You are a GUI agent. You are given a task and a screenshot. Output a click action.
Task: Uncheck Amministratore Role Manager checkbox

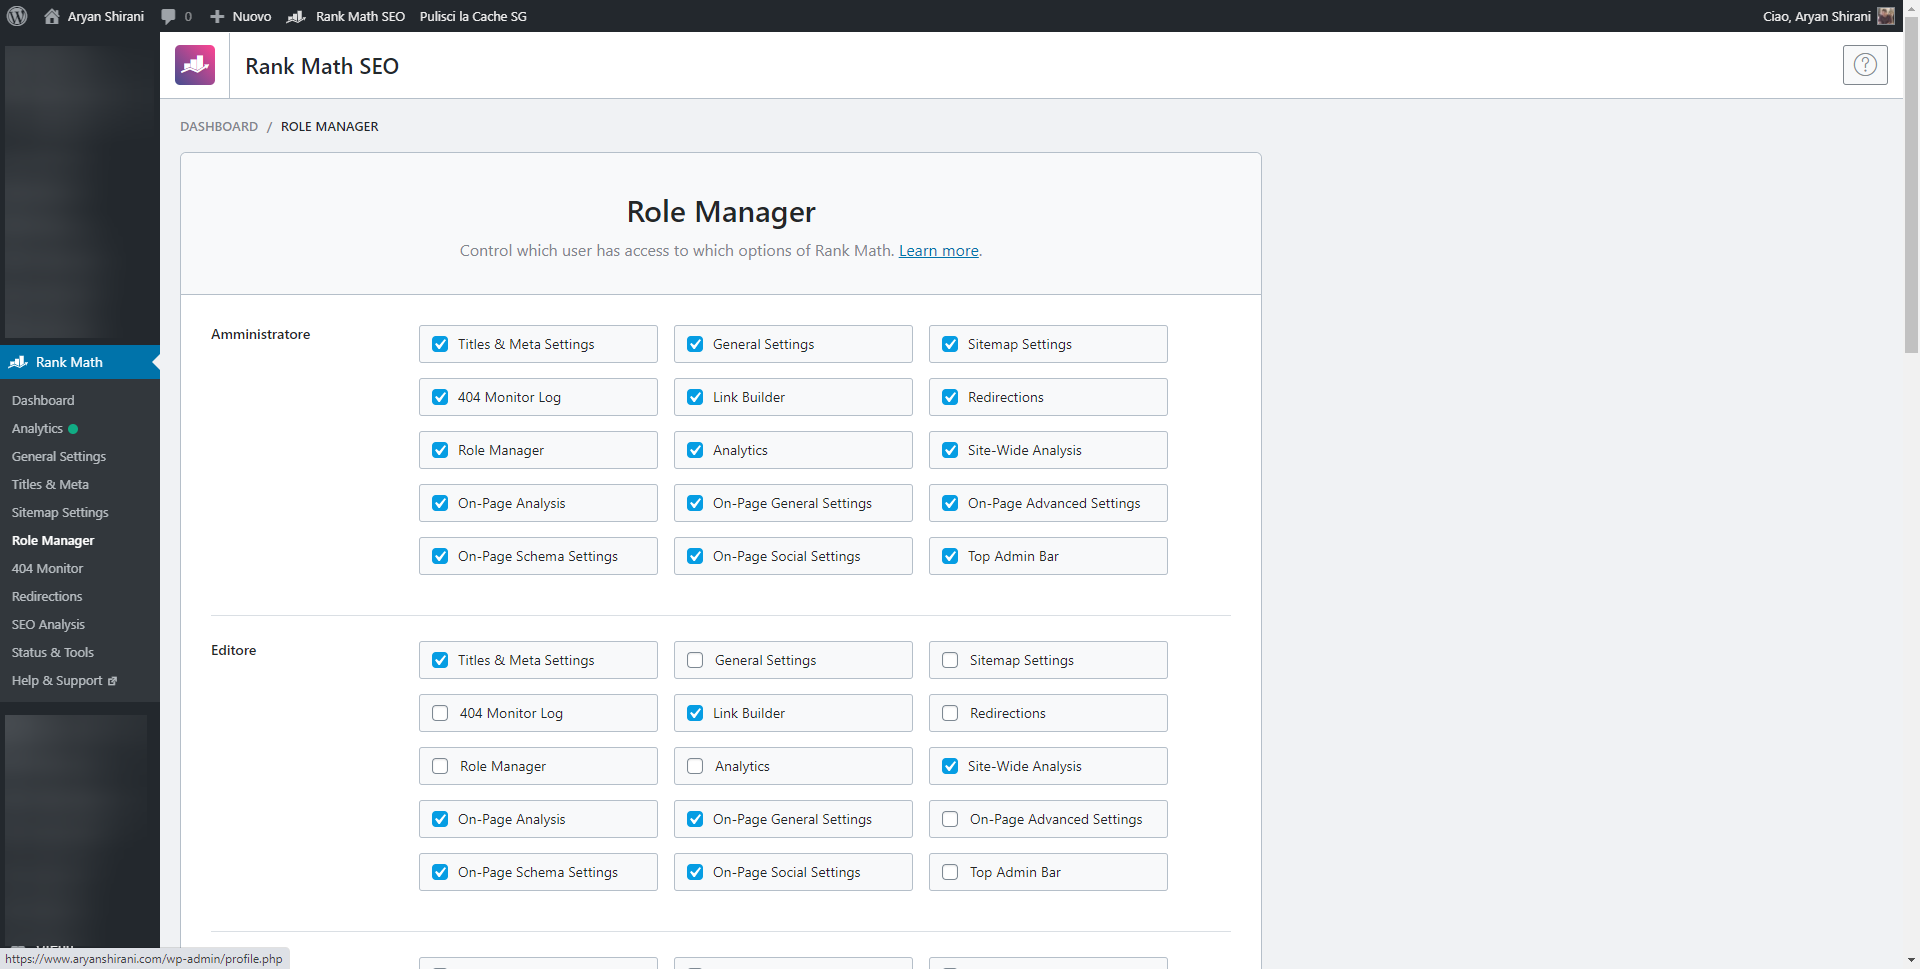tap(440, 450)
